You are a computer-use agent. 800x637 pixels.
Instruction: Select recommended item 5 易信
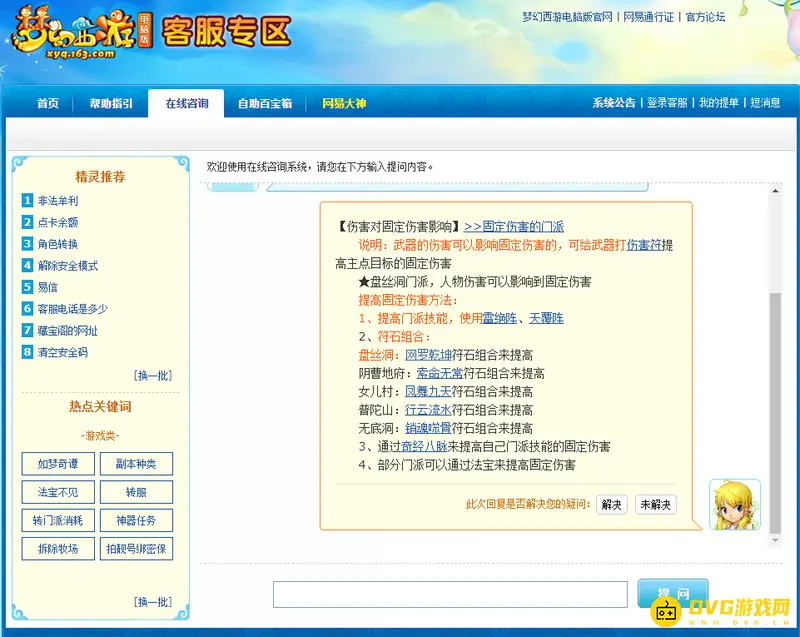[47, 287]
